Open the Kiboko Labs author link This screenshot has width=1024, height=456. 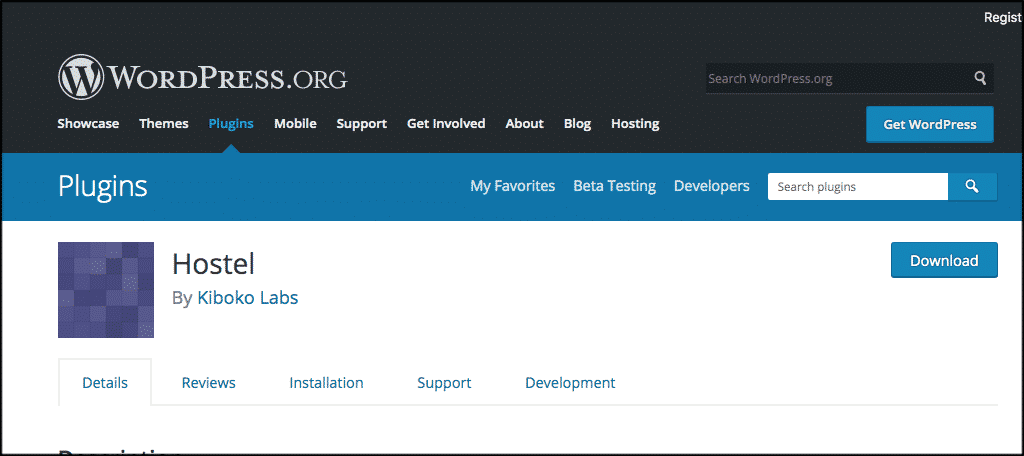click(248, 299)
